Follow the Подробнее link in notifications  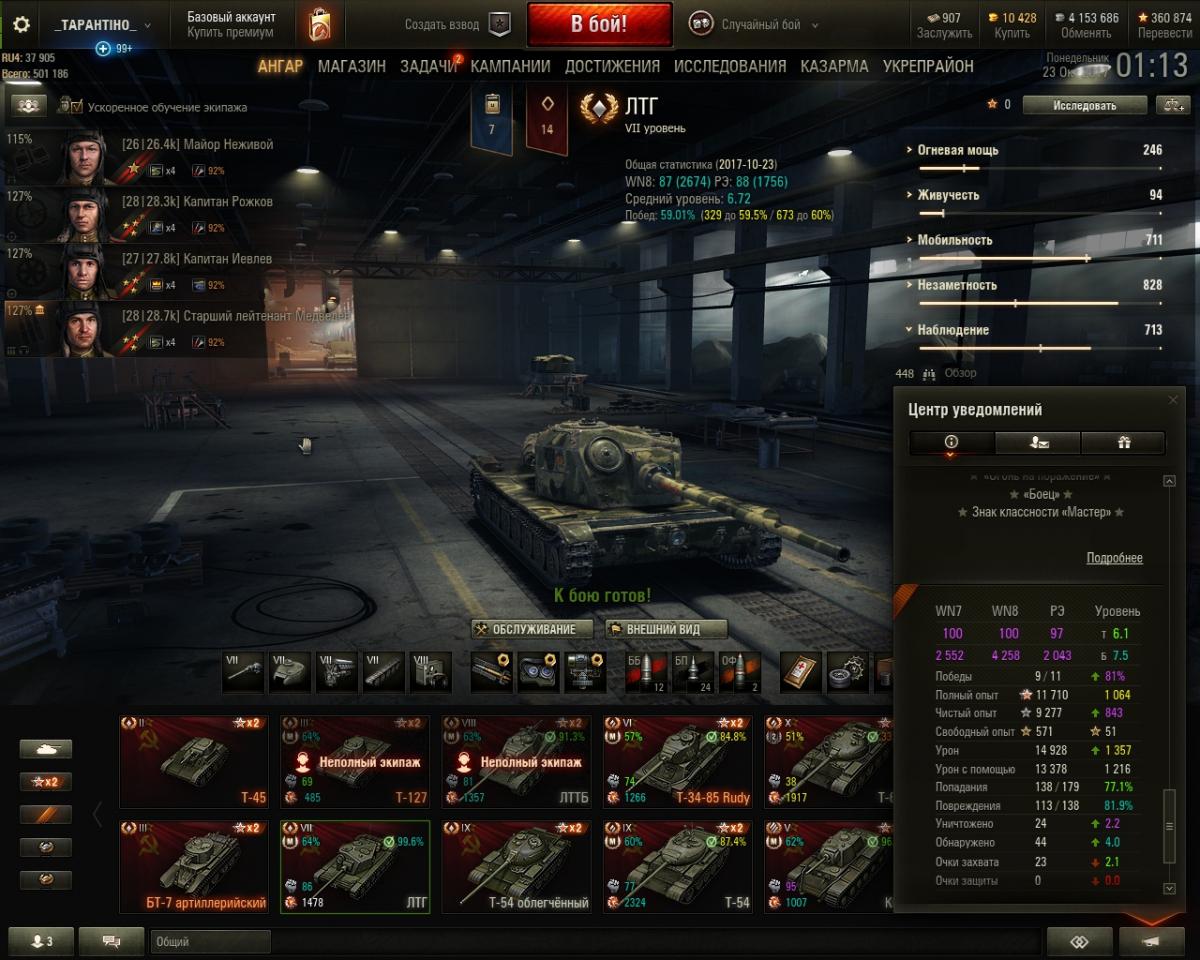(1114, 558)
